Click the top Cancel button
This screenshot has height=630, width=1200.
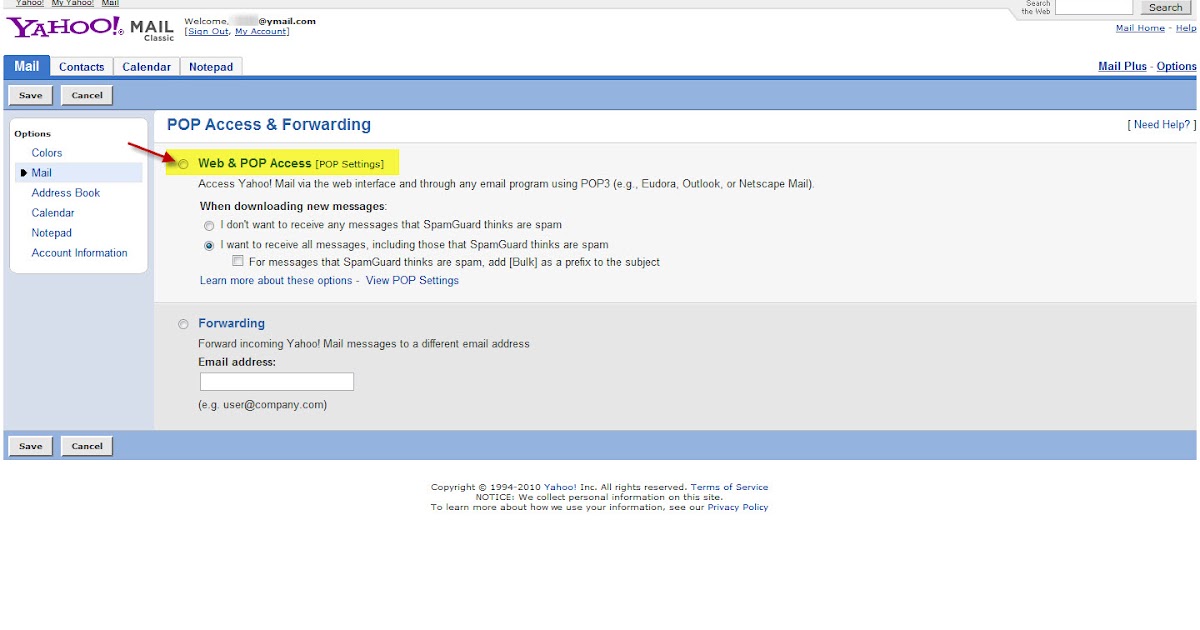point(87,95)
